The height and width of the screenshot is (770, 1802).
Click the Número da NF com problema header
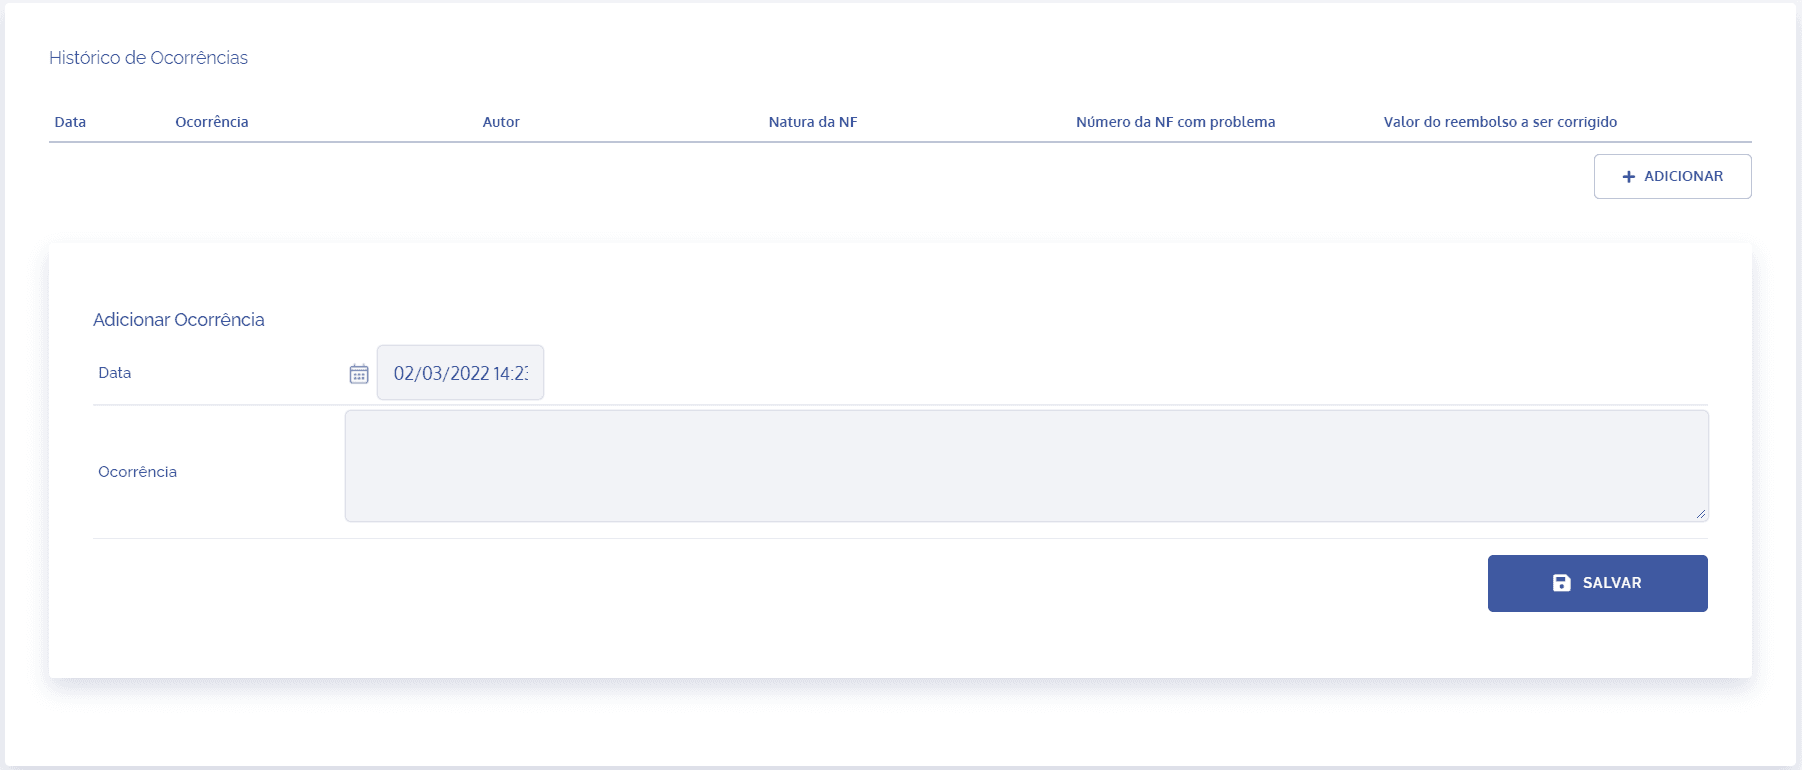[1175, 122]
